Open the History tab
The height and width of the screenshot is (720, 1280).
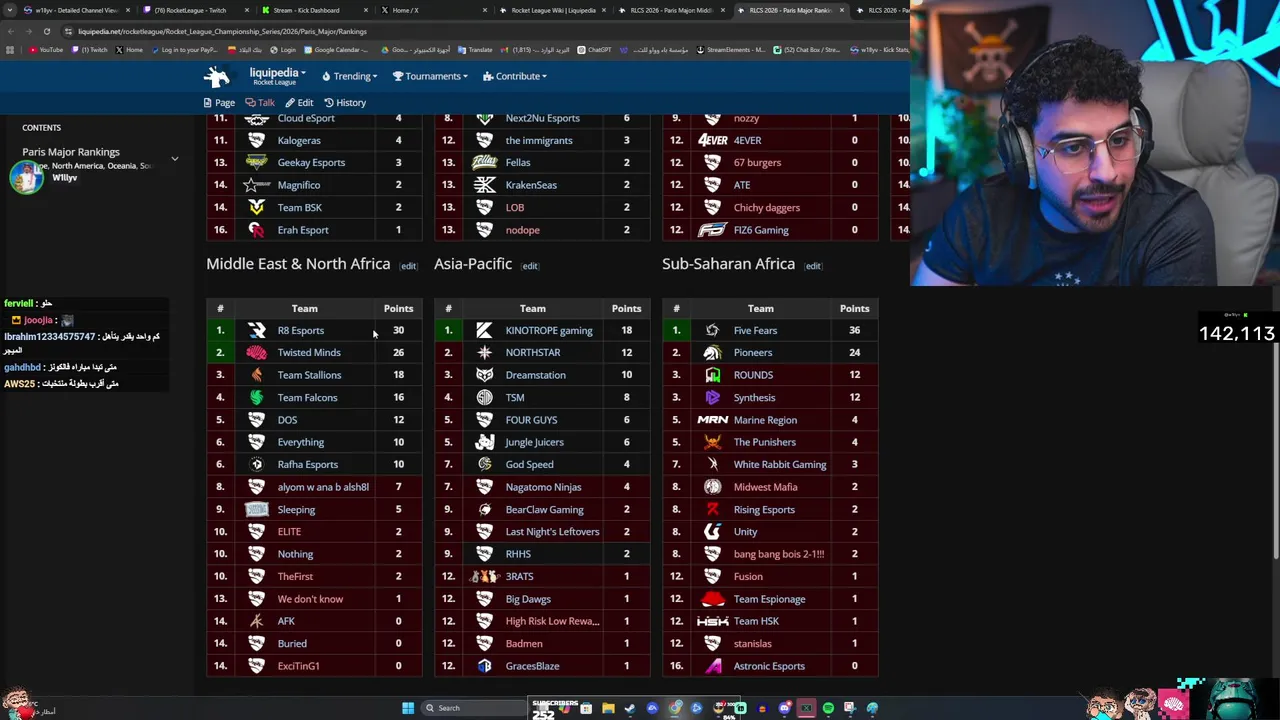point(345,102)
